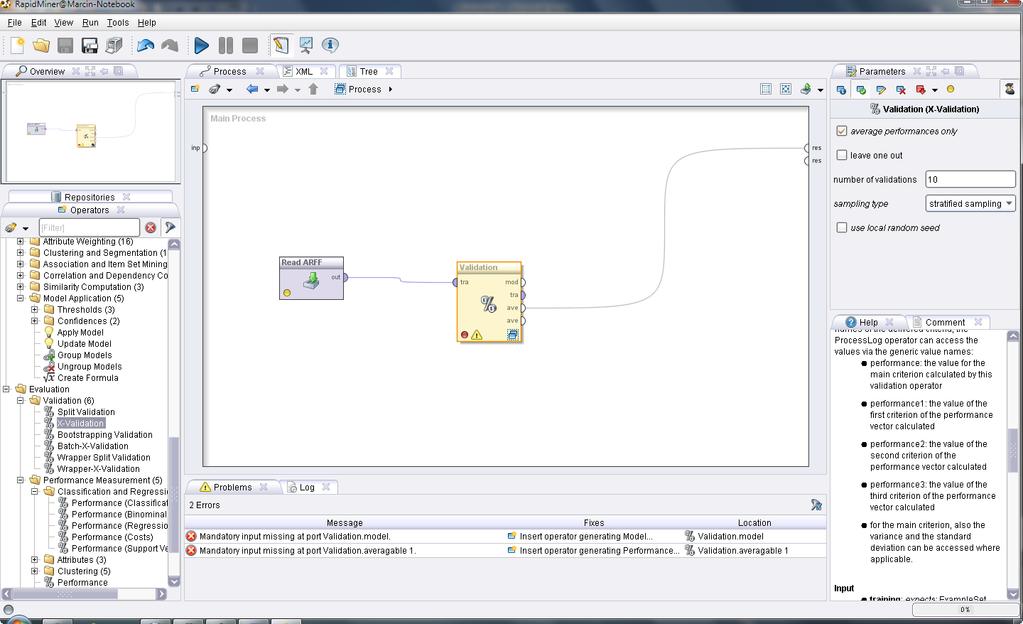The width and height of the screenshot is (1023, 624).
Task: Click the 0% progress bar in status bar
Action: coord(964,610)
